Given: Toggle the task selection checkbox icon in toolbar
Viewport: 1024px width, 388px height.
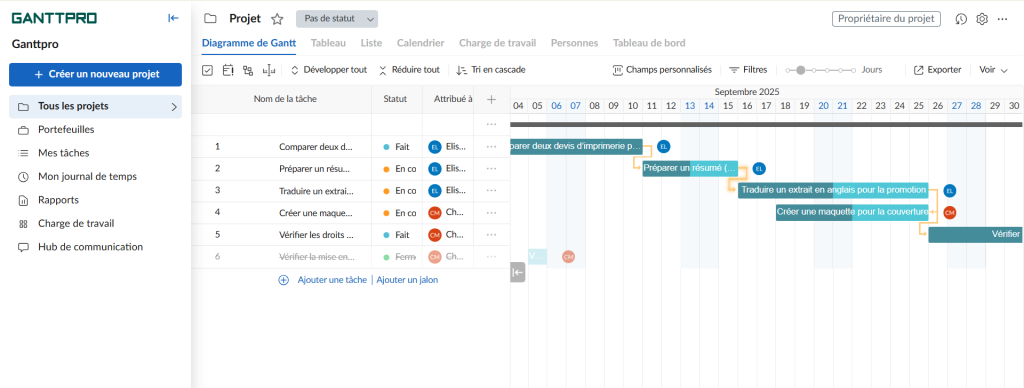Looking at the screenshot, I should pyautogui.click(x=208, y=70).
